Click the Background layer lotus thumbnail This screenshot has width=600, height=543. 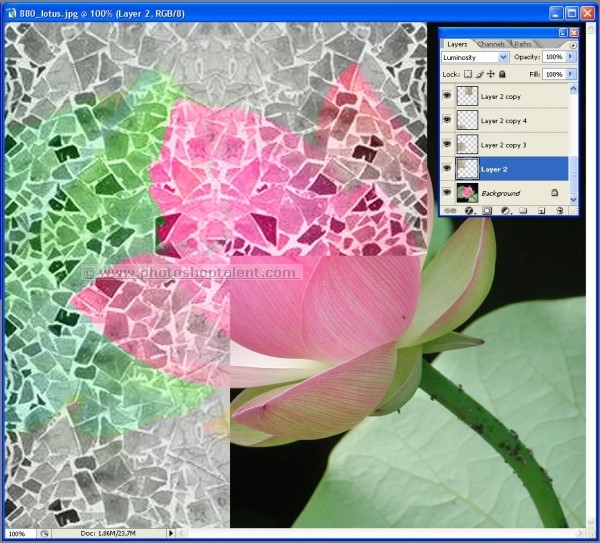point(467,193)
